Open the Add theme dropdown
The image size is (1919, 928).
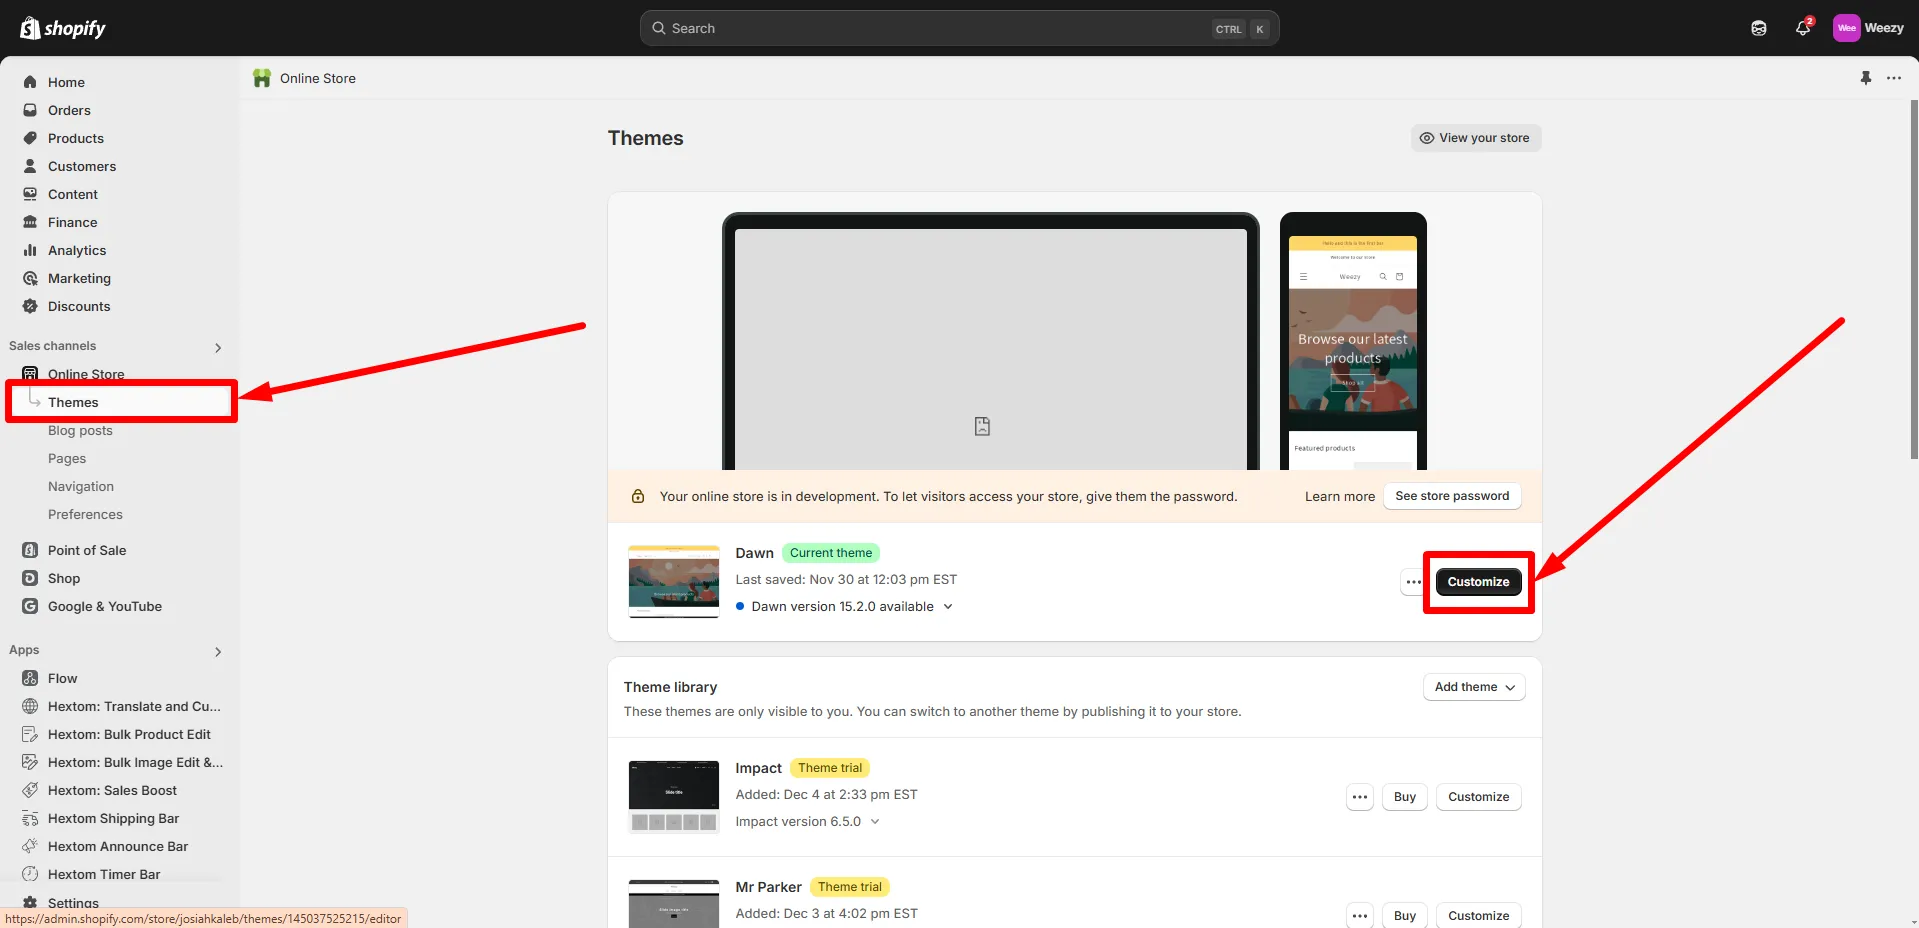tap(1474, 687)
